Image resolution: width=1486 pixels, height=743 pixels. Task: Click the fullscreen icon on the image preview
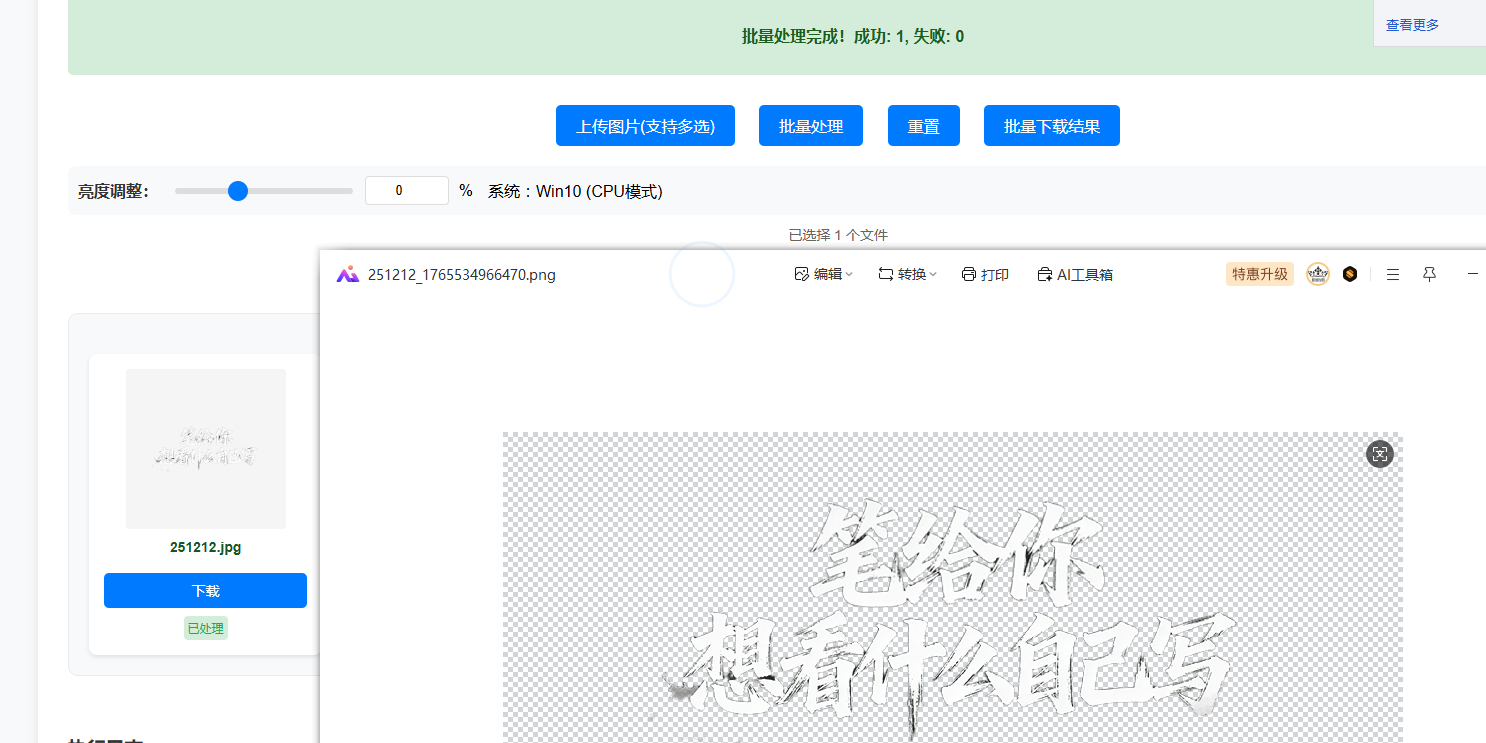[1380, 454]
